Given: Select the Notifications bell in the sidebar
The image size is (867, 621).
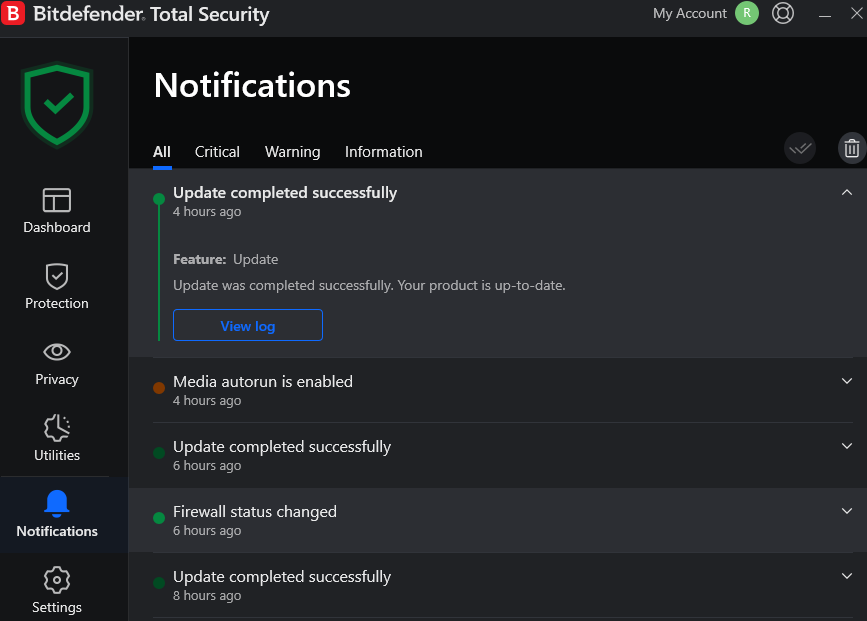Looking at the screenshot, I should (x=56, y=514).
